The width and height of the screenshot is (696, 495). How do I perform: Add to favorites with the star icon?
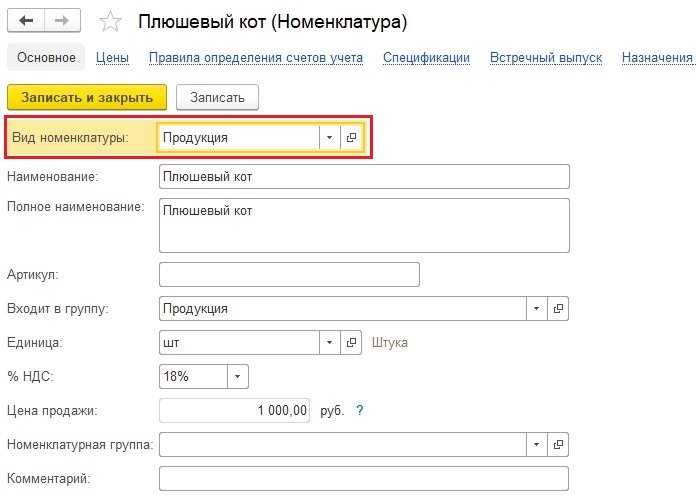(110, 22)
